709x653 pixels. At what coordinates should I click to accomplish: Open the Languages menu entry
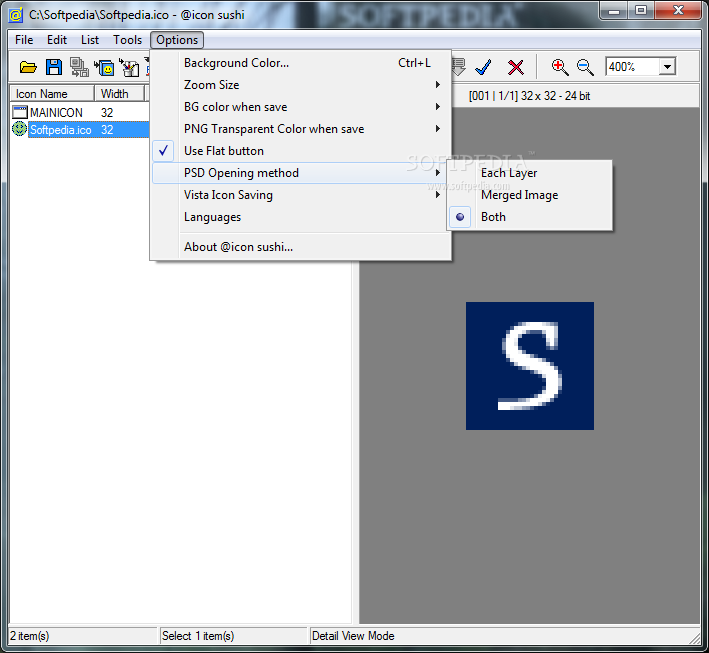click(x=302, y=217)
